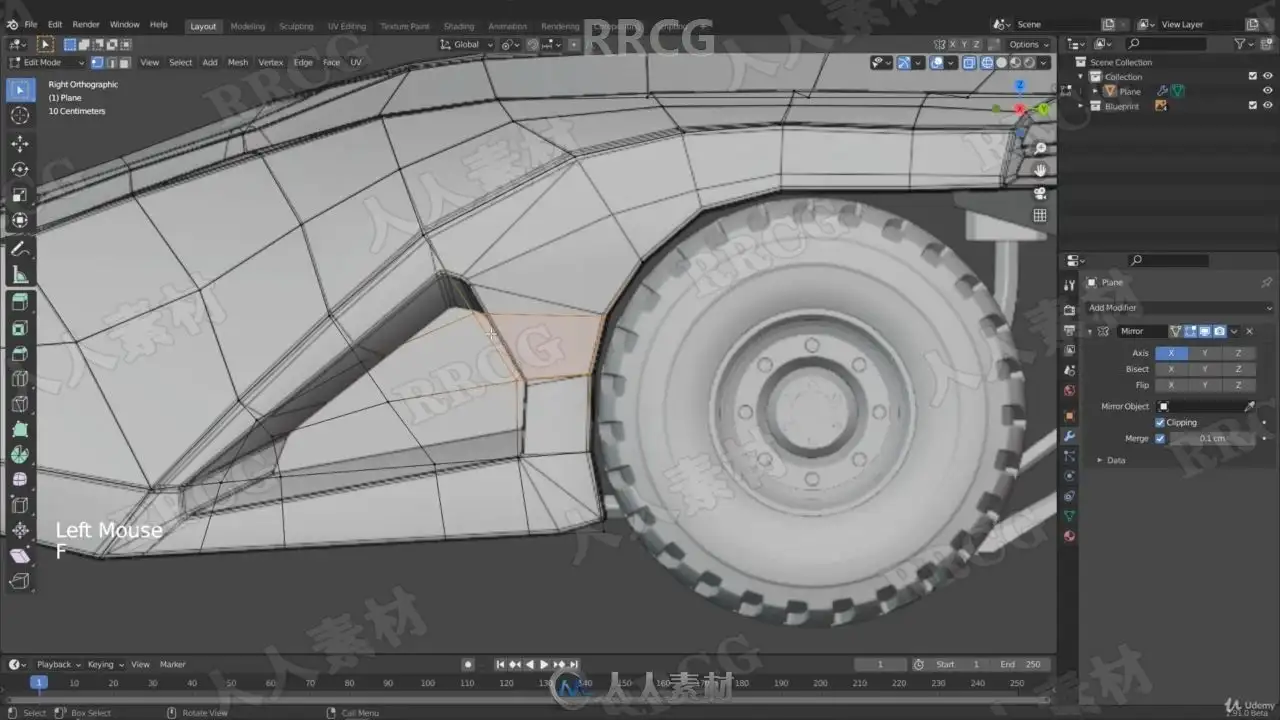Hide the Blueprint collection with its eye icon

(x=1268, y=106)
